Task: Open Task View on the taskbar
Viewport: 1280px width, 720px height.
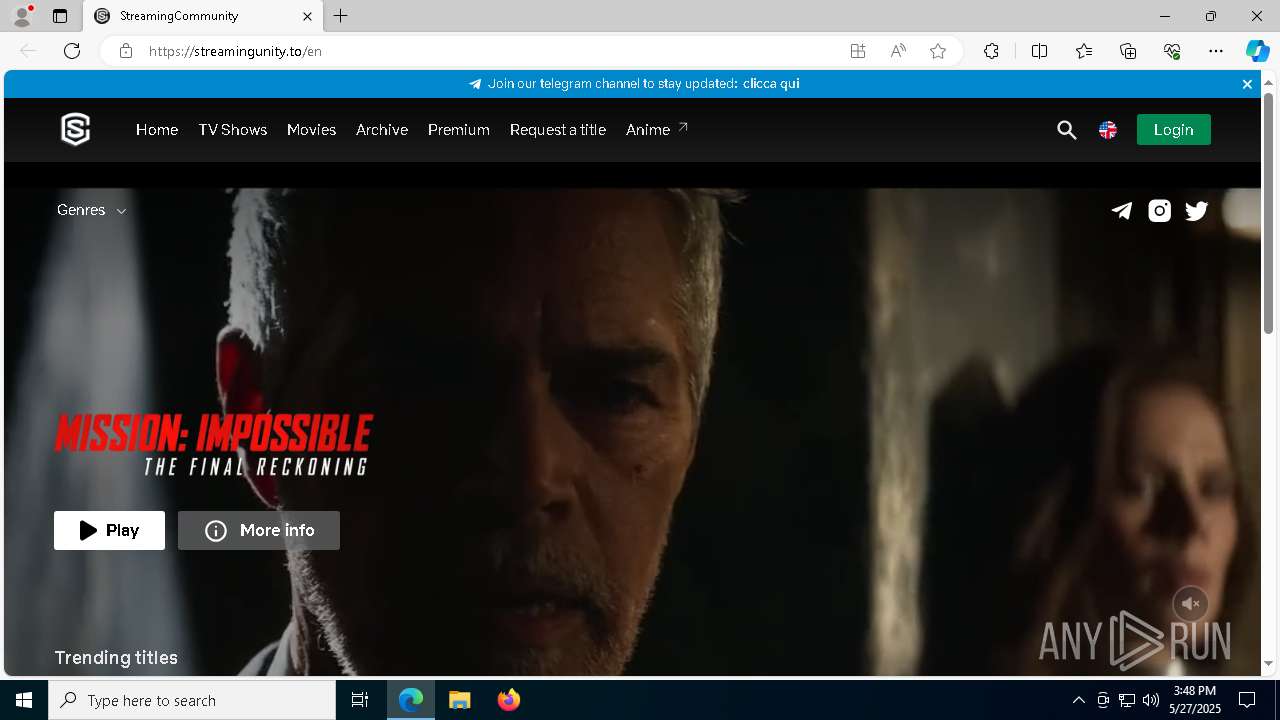Action: (x=360, y=700)
